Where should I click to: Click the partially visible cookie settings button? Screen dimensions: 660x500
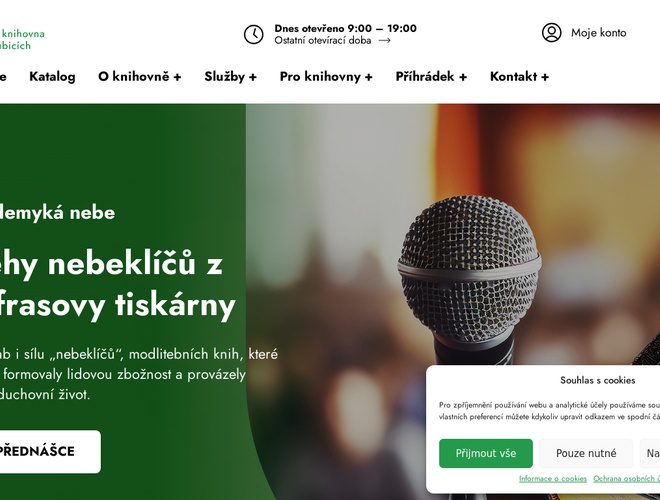click(650, 453)
